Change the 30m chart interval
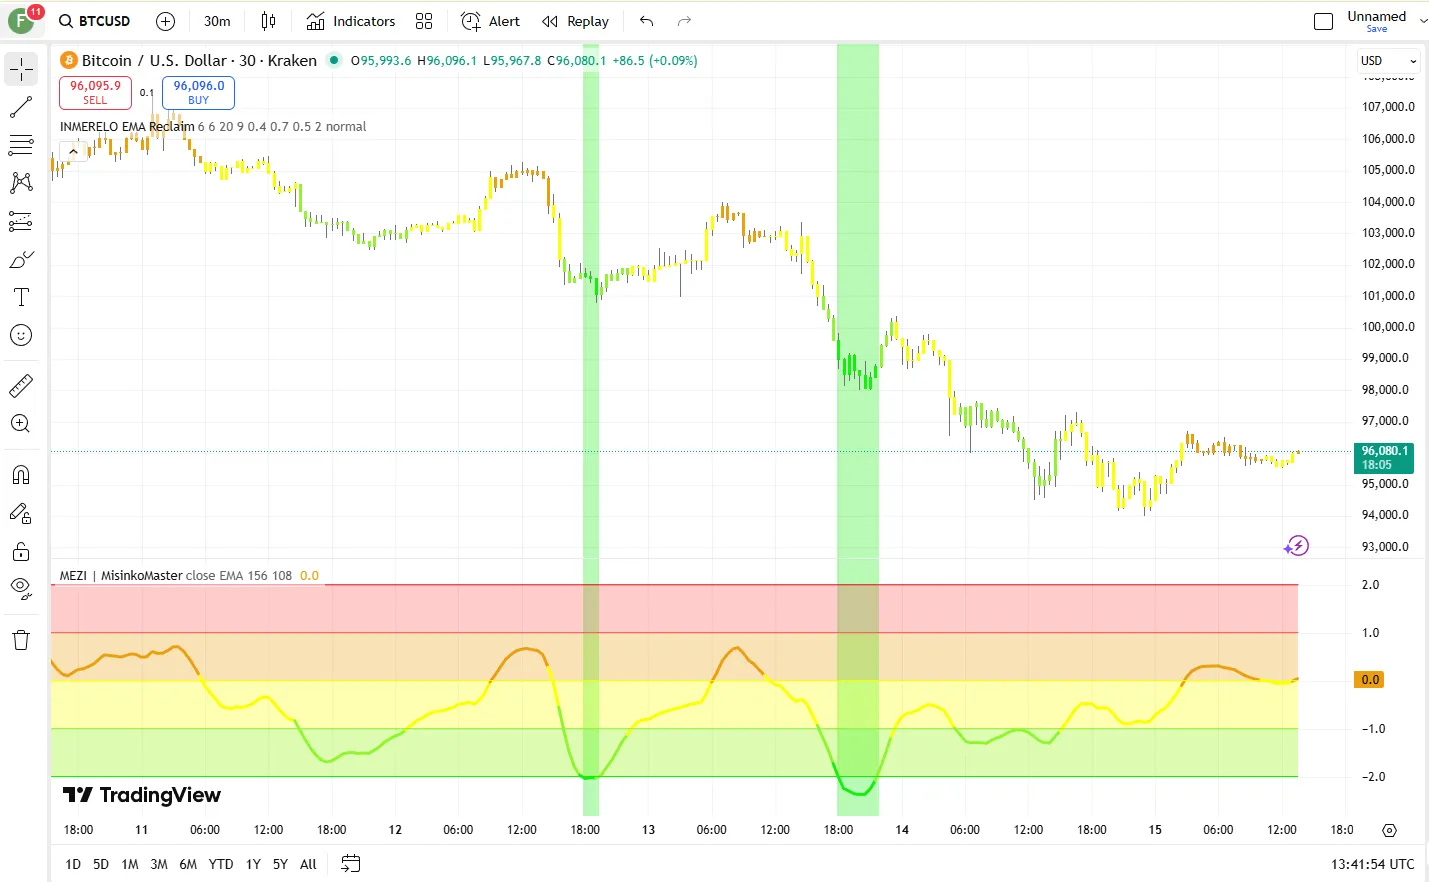1429x882 pixels. coord(217,21)
